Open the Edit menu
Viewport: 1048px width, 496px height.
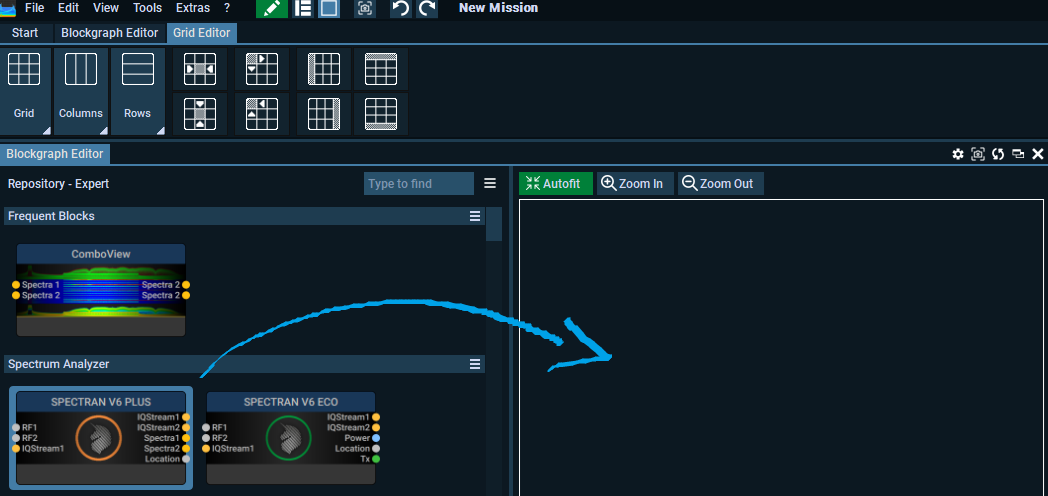[x=68, y=8]
